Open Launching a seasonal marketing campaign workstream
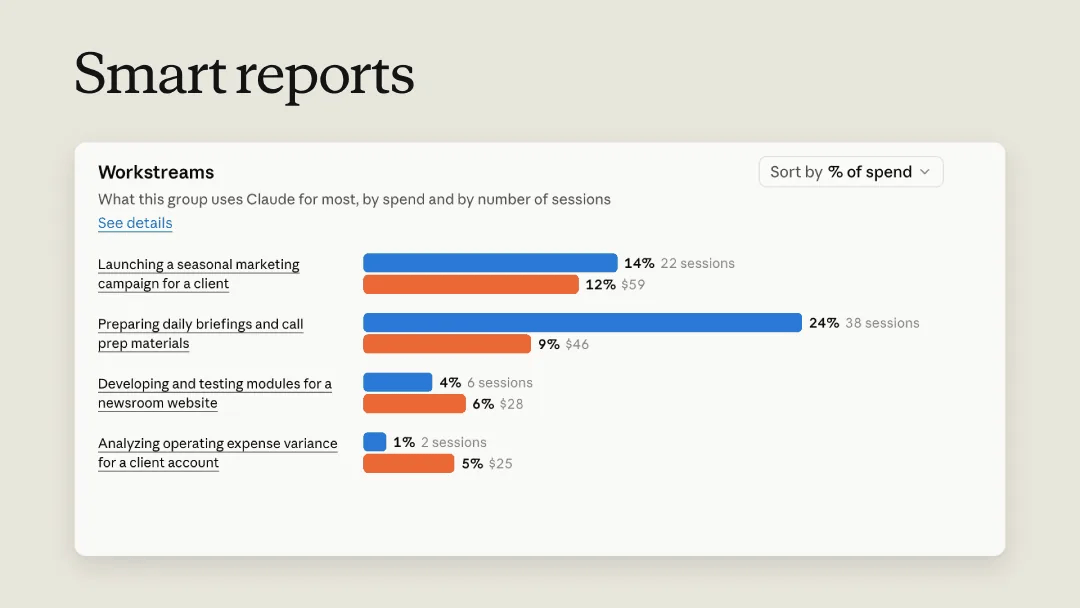1080x608 pixels. pyautogui.click(x=198, y=274)
